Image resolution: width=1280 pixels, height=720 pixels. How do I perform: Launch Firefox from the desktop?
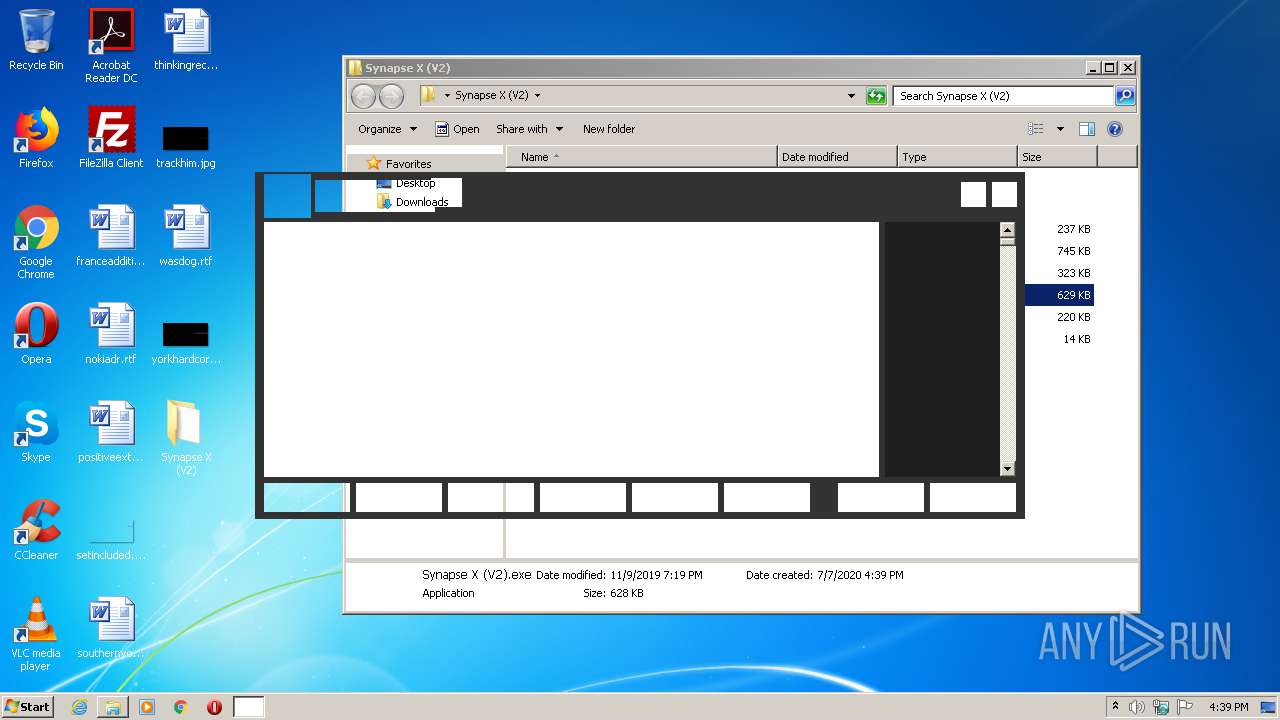click(36, 138)
